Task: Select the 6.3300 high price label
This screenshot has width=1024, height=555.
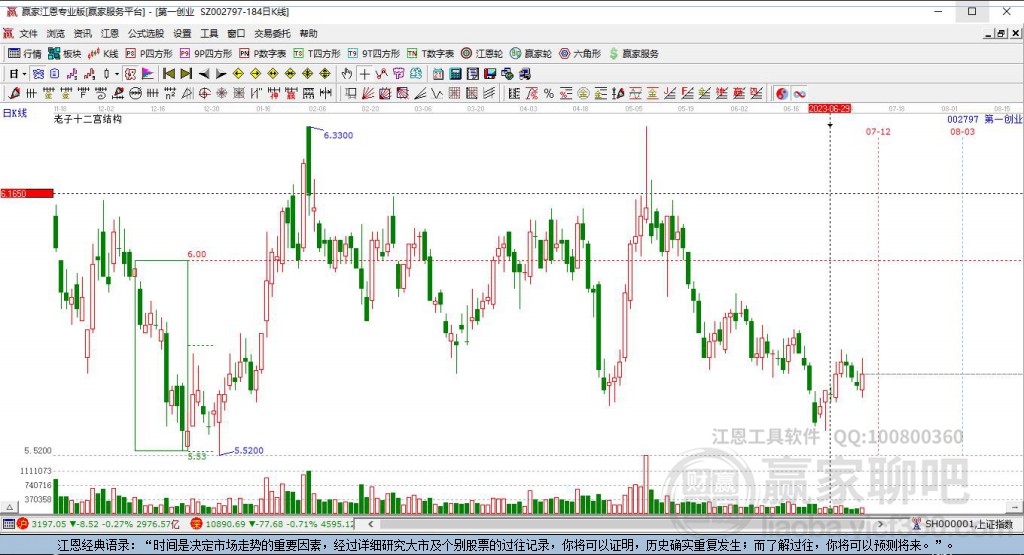Action: click(x=338, y=135)
